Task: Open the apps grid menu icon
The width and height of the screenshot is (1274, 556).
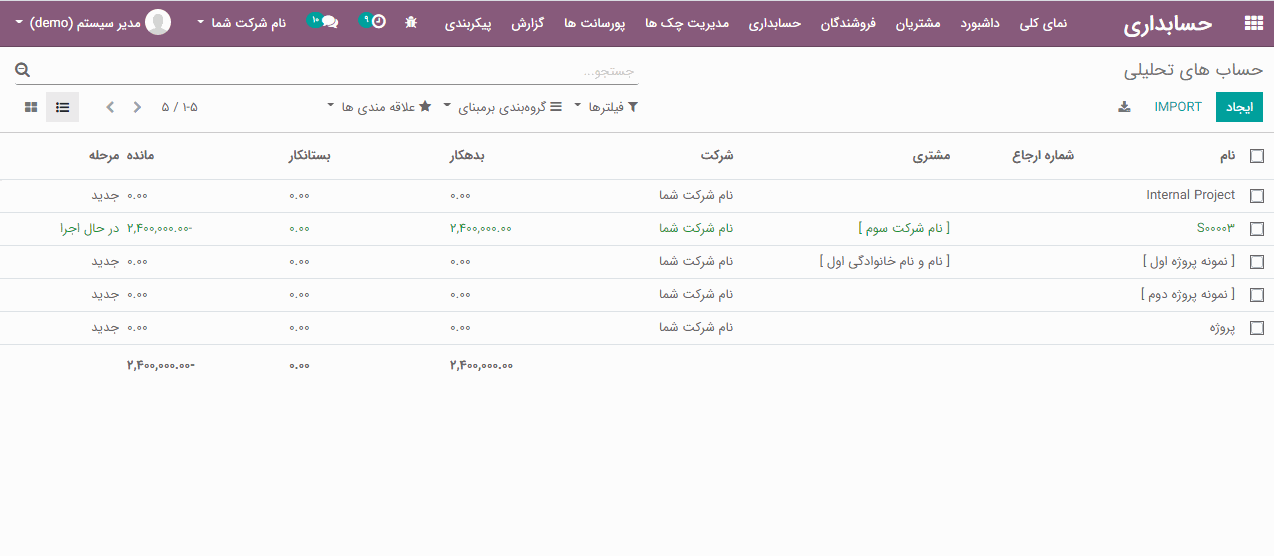Action: click(1253, 23)
